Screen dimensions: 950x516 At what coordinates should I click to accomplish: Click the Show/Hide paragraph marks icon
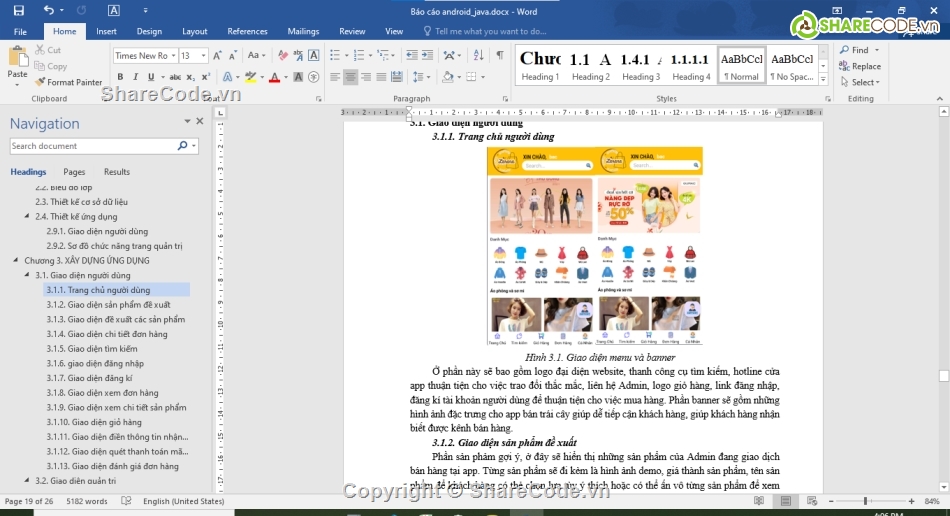coord(499,56)
